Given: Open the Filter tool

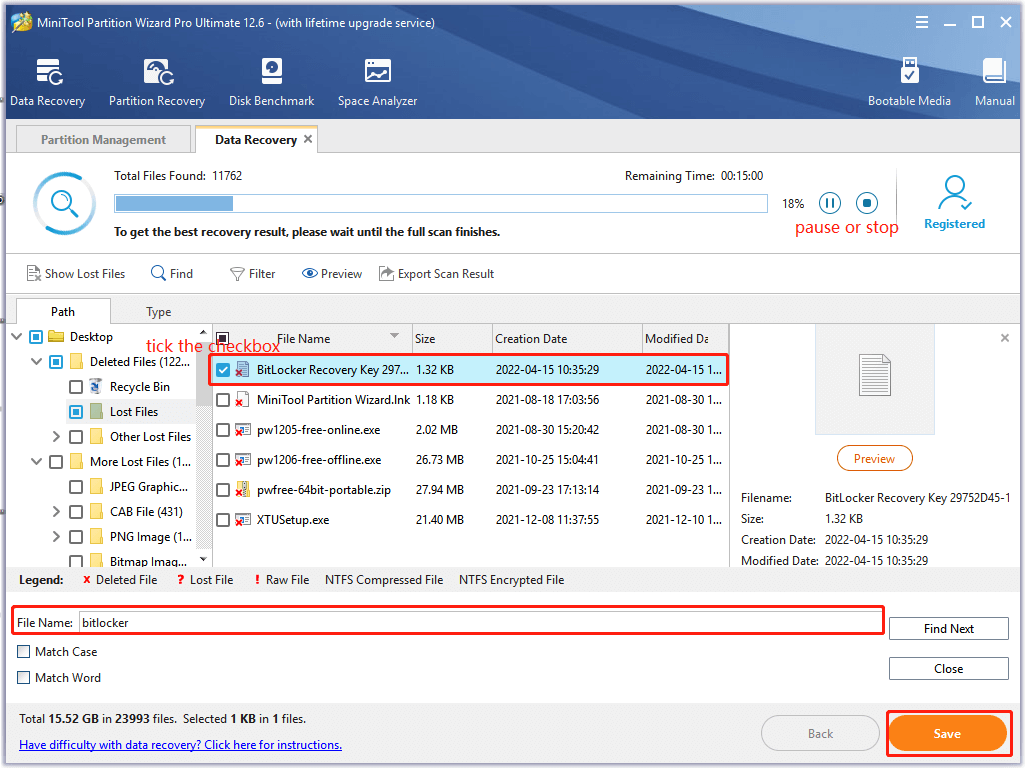Looking at the screenshot, I should click(x=252, y=274).
